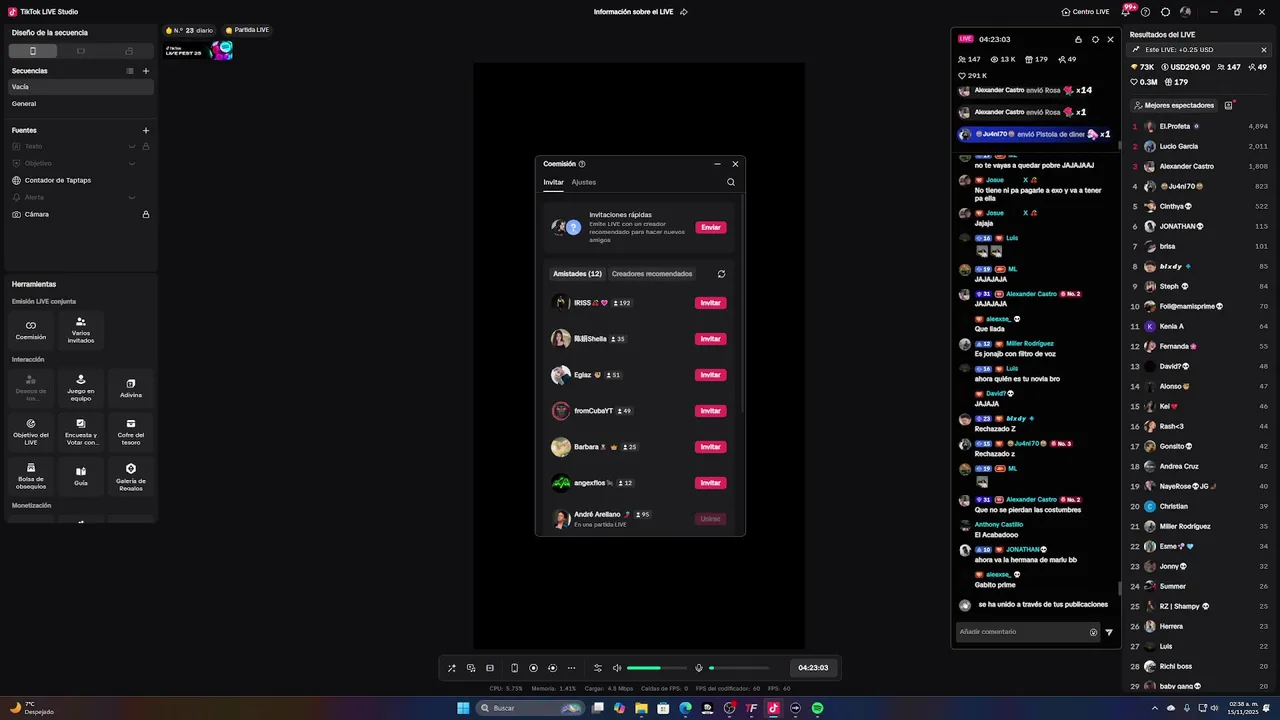The width and height of the screenshot is (1280, 720).
Task: Open the magic wand effects tool
Action: [x=452, y=668]
